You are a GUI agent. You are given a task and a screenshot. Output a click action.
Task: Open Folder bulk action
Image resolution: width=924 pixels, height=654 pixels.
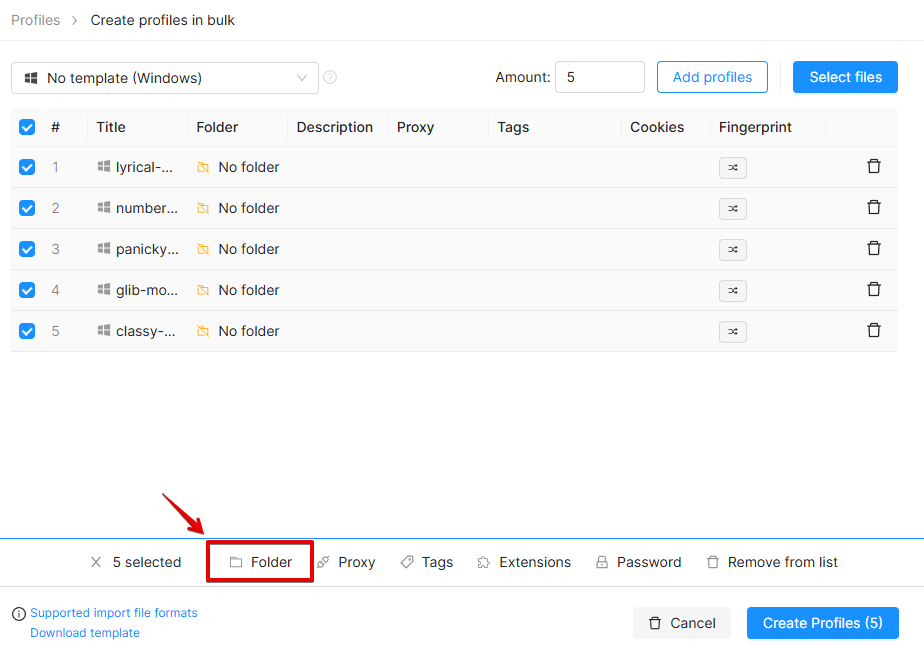click(x=260, y=562)
